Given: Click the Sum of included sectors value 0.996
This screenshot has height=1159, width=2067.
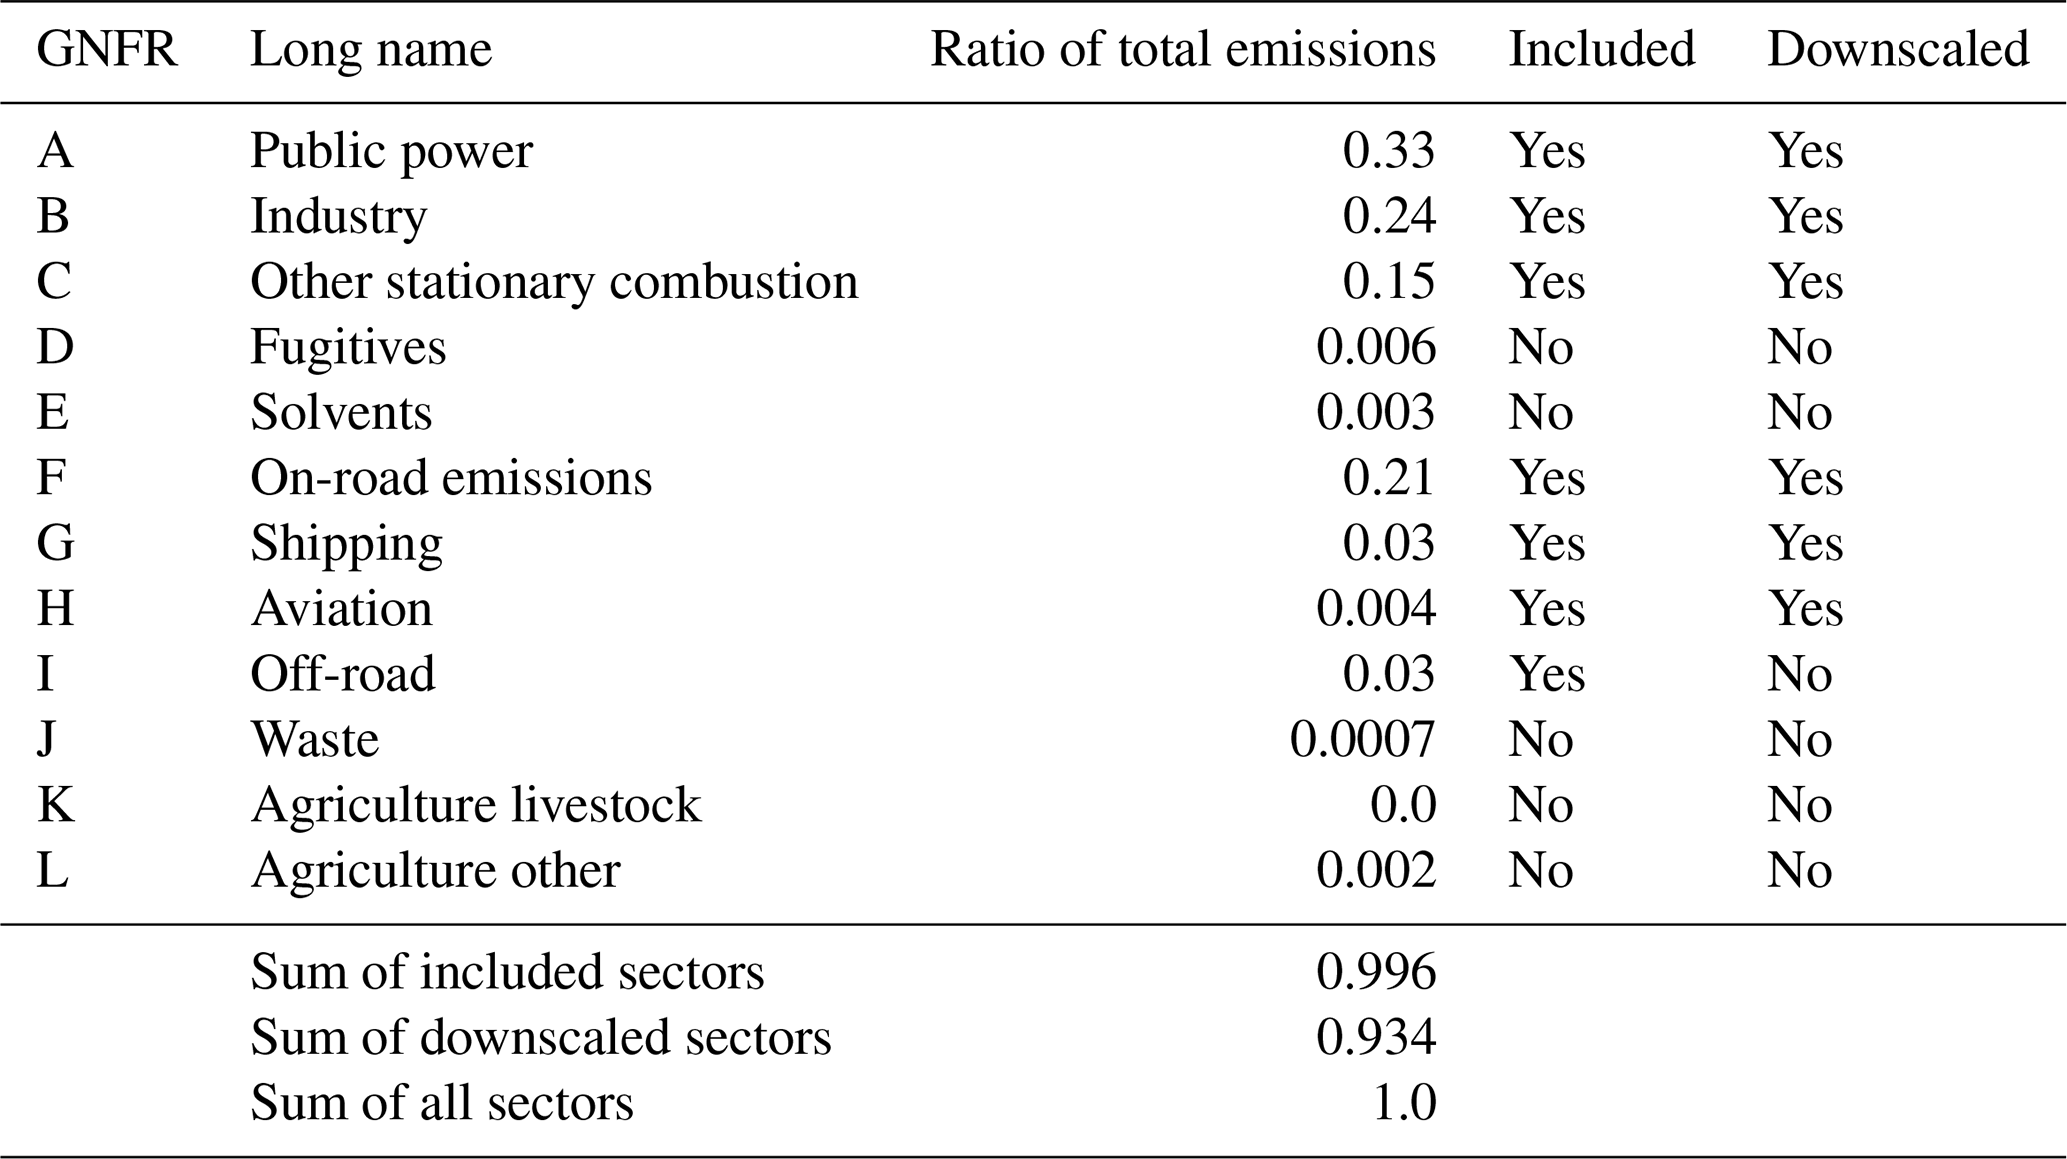Looking at the screenshot, I should pyautogui.click(x=1375, y=972).
